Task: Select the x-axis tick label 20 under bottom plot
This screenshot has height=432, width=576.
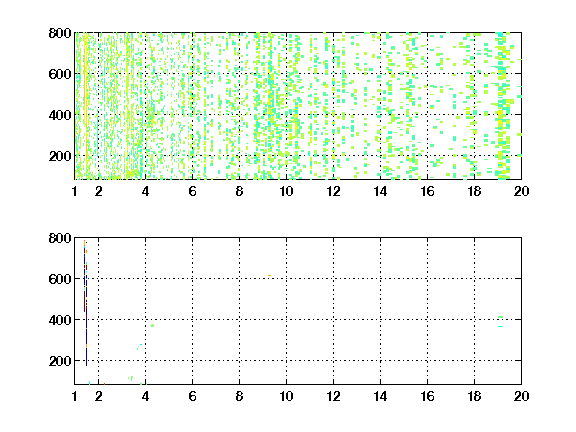Action: click(521, 396)
